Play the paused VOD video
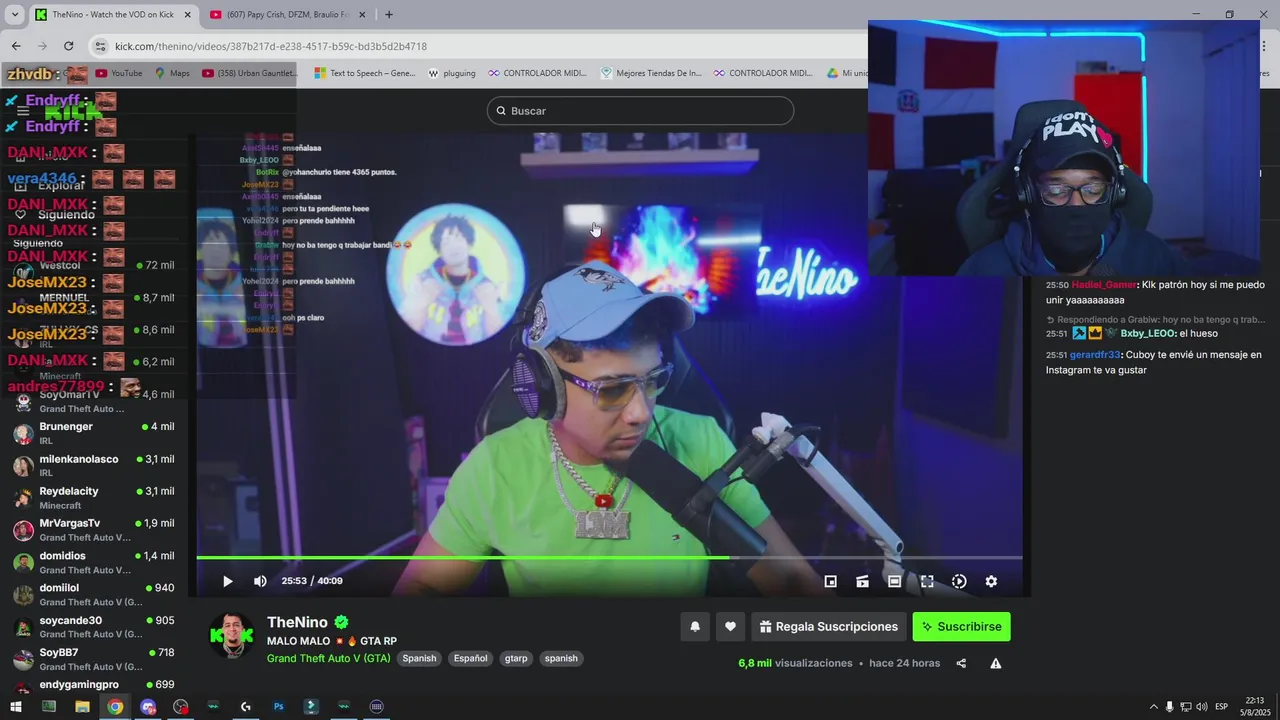This screenshot has width=1280, height=720. pyautogui.click(x=227, y=581)
